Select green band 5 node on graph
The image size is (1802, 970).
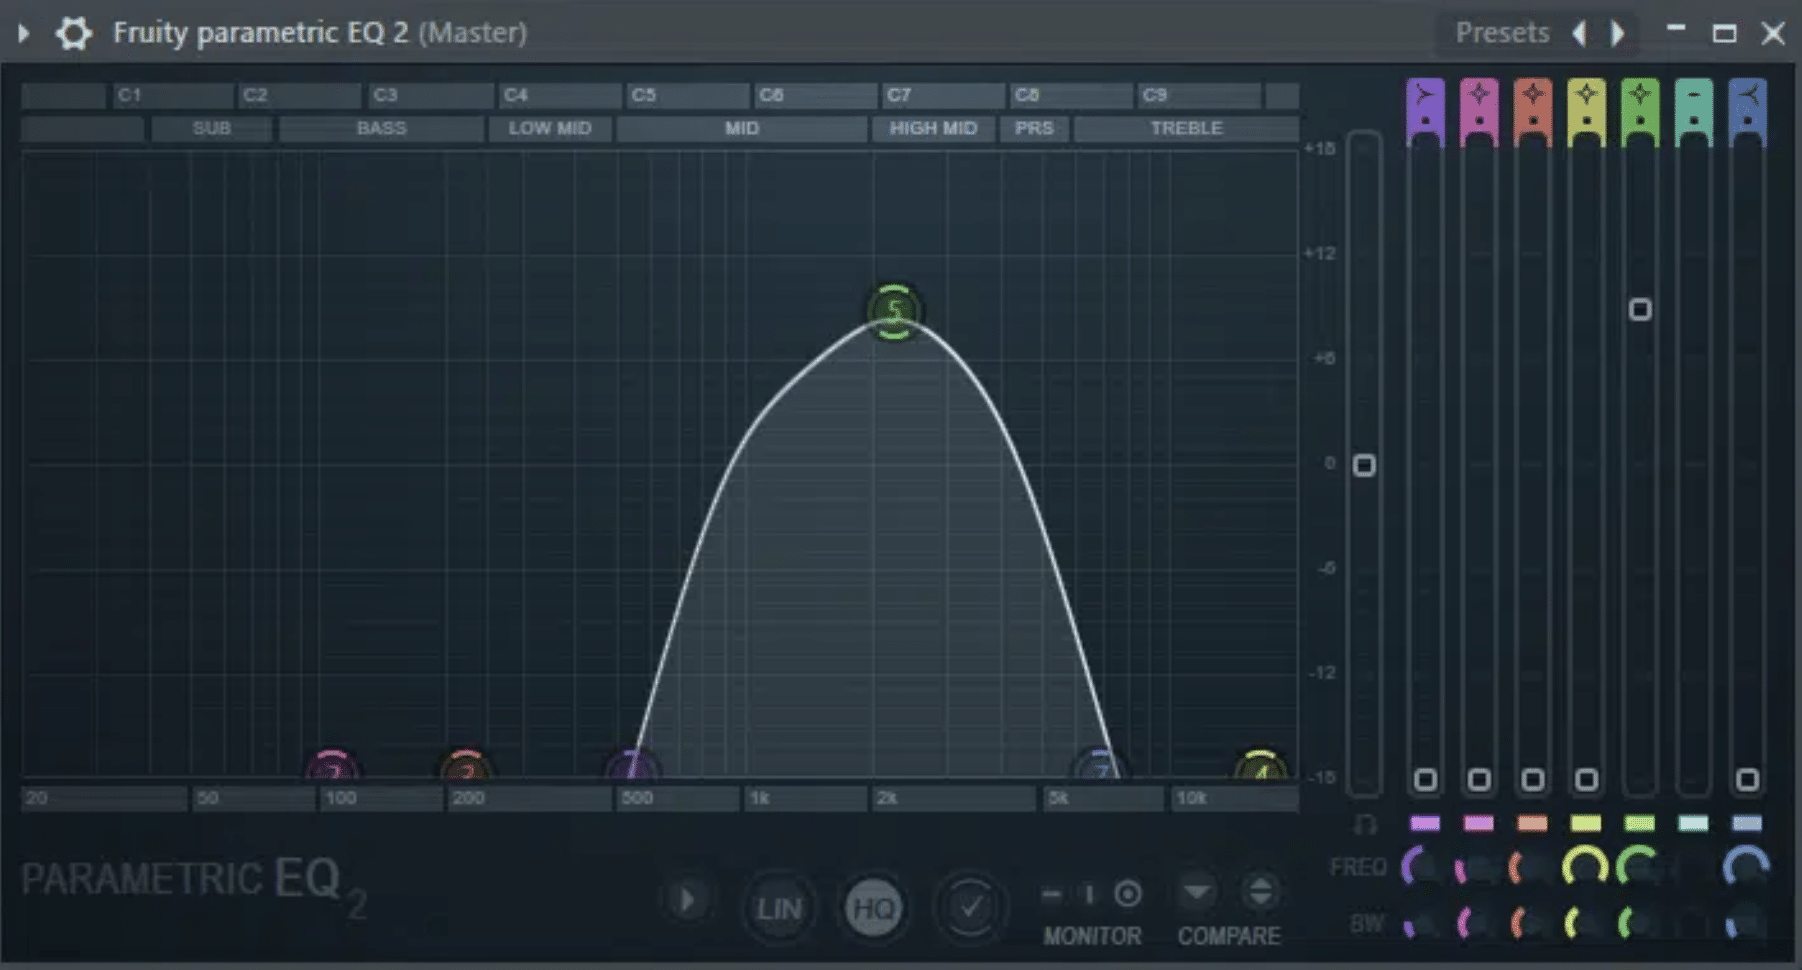[894, 311]
